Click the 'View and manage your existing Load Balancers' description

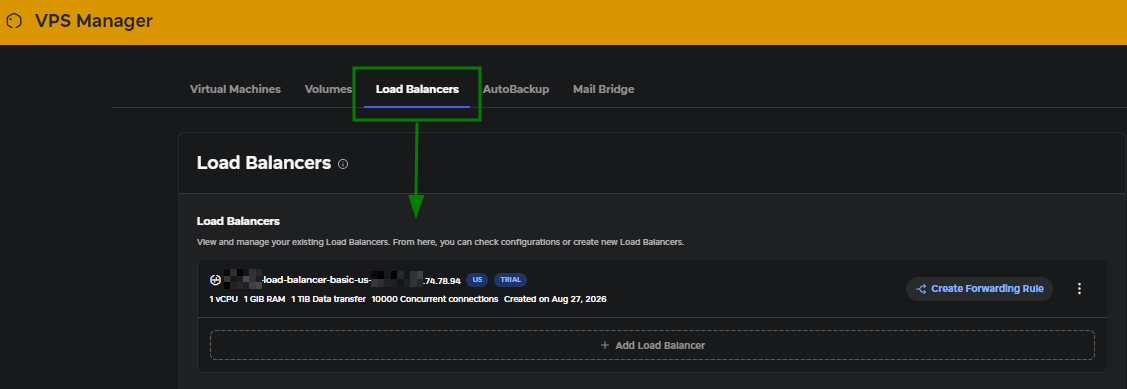[x=440, y=242]
